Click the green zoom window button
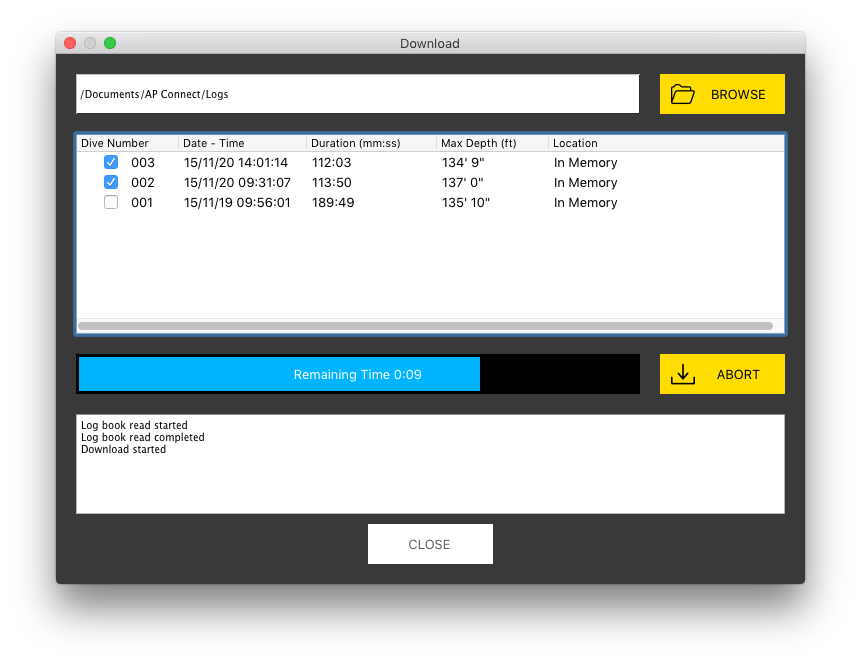Screen dimensions: 861x664 [110, 43]
